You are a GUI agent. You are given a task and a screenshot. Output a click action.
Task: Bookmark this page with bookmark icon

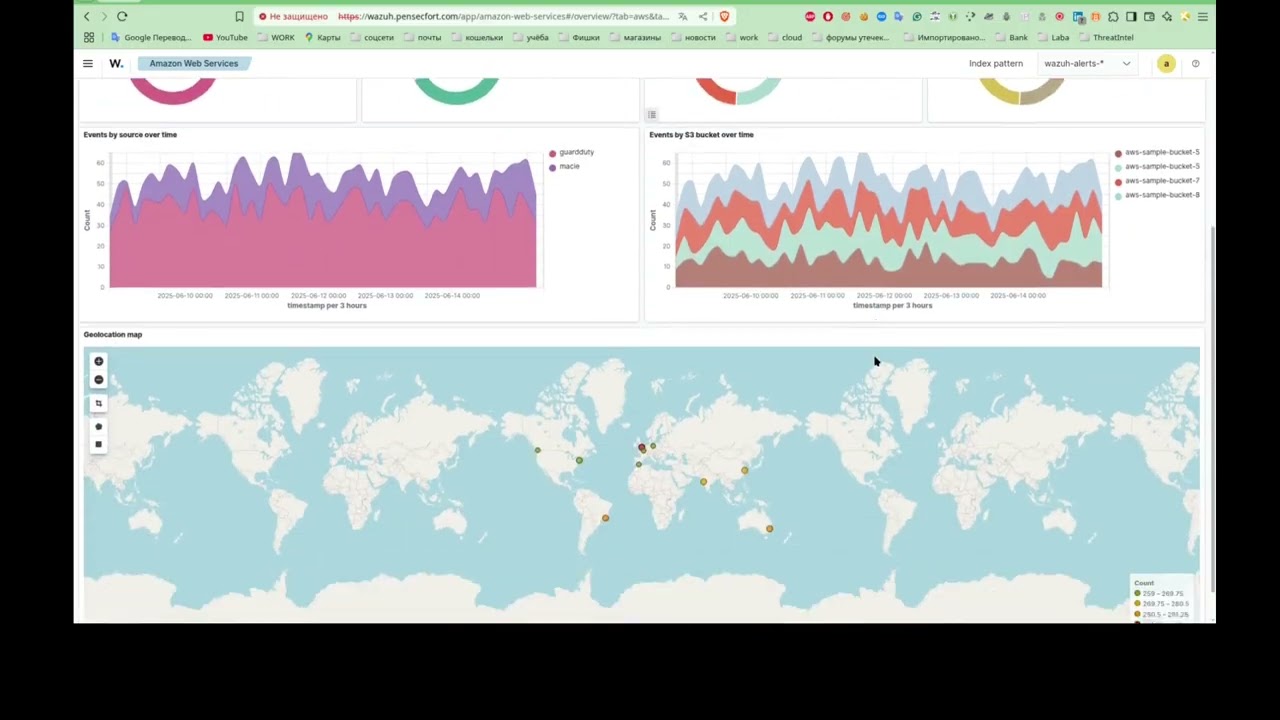point(239,16)
